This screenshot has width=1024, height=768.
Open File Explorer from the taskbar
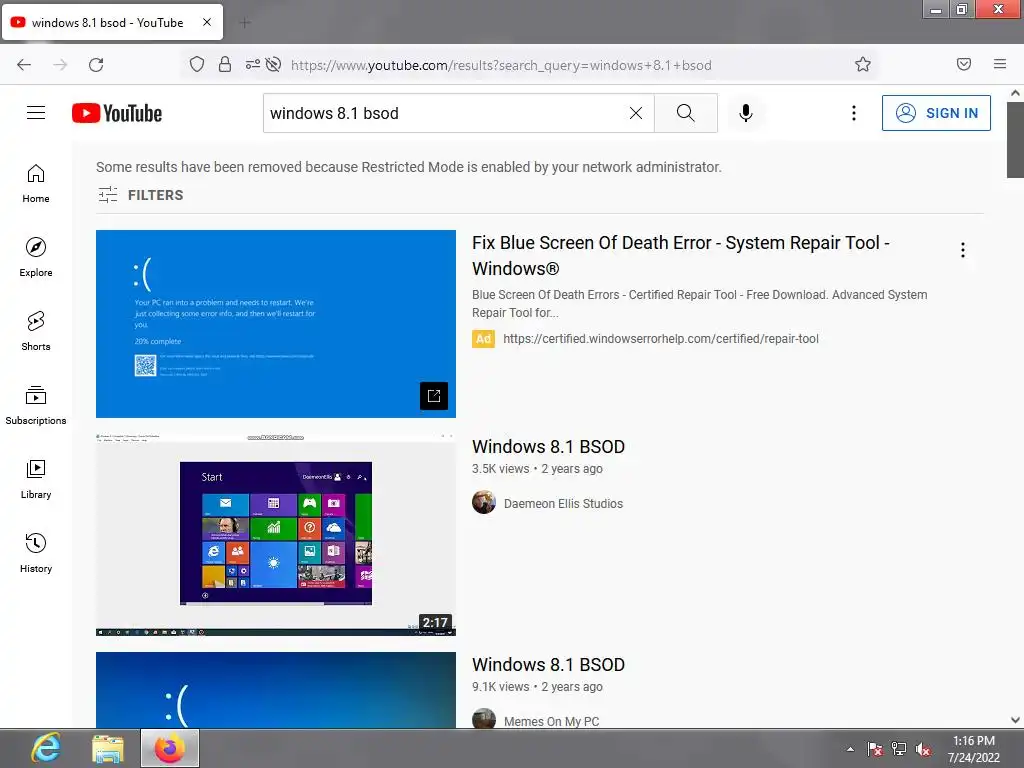click(108, 748)
